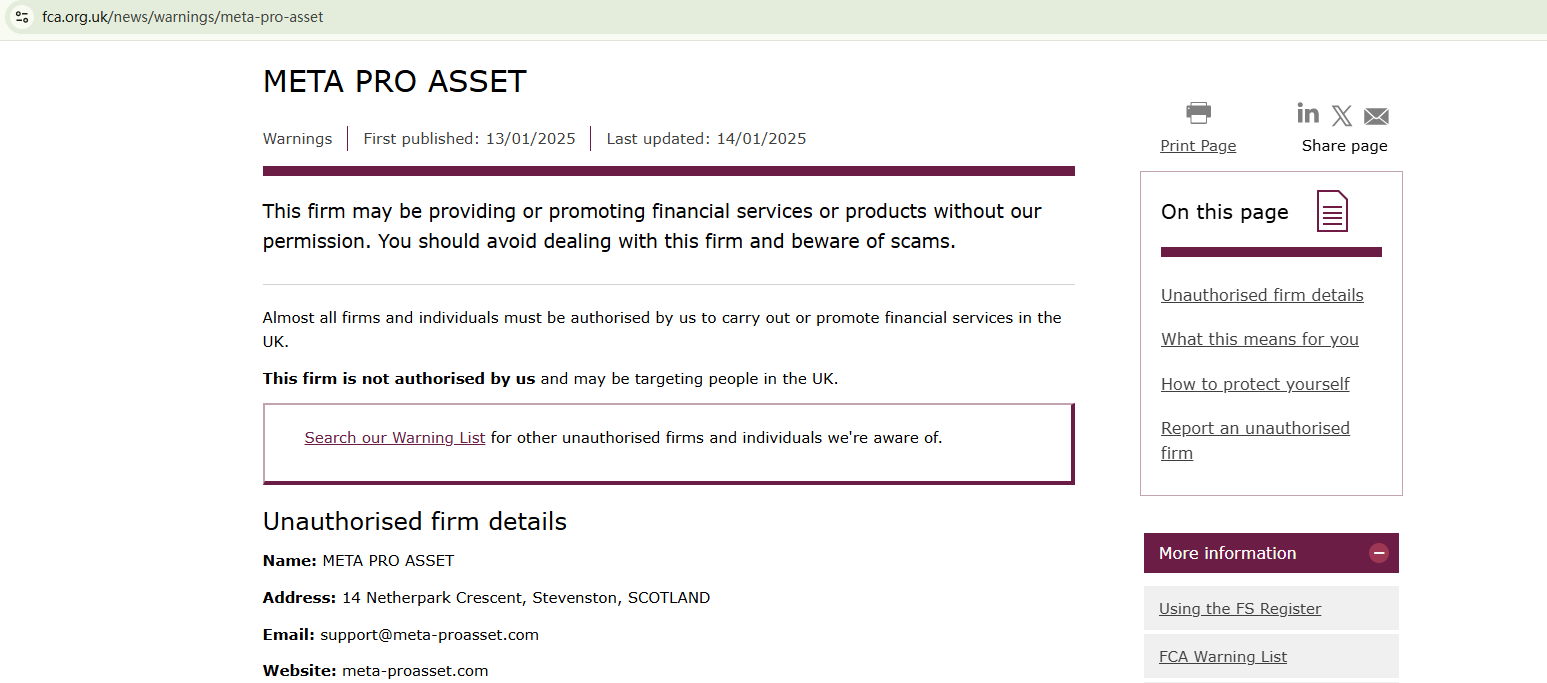The width and height of the screenshot is (1547, 683).
Task: Open the Print Page link
Action: click(x=1198, y=146)
